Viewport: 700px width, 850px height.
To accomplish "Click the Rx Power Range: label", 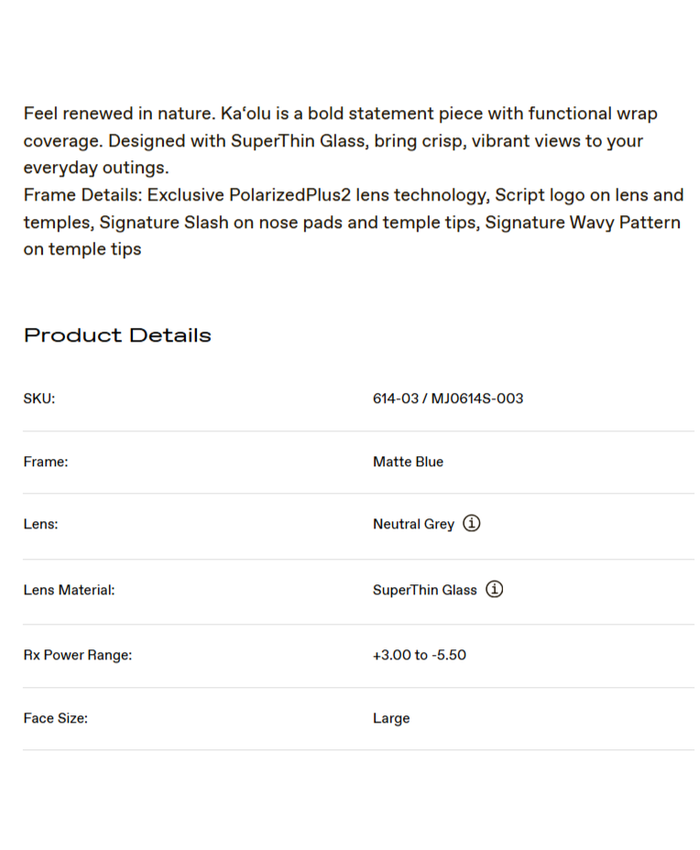I will click(x=77, y=656).
